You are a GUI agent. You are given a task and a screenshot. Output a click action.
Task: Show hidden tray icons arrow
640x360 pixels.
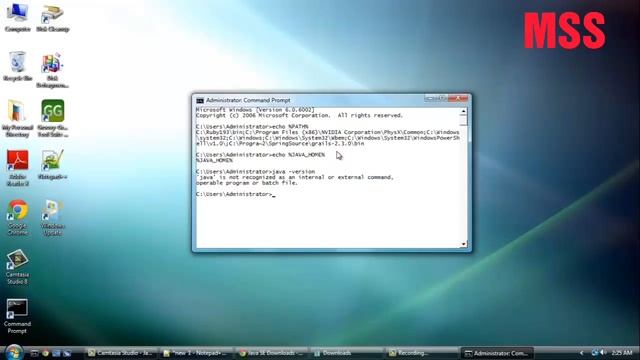click(x=582, y=353)
